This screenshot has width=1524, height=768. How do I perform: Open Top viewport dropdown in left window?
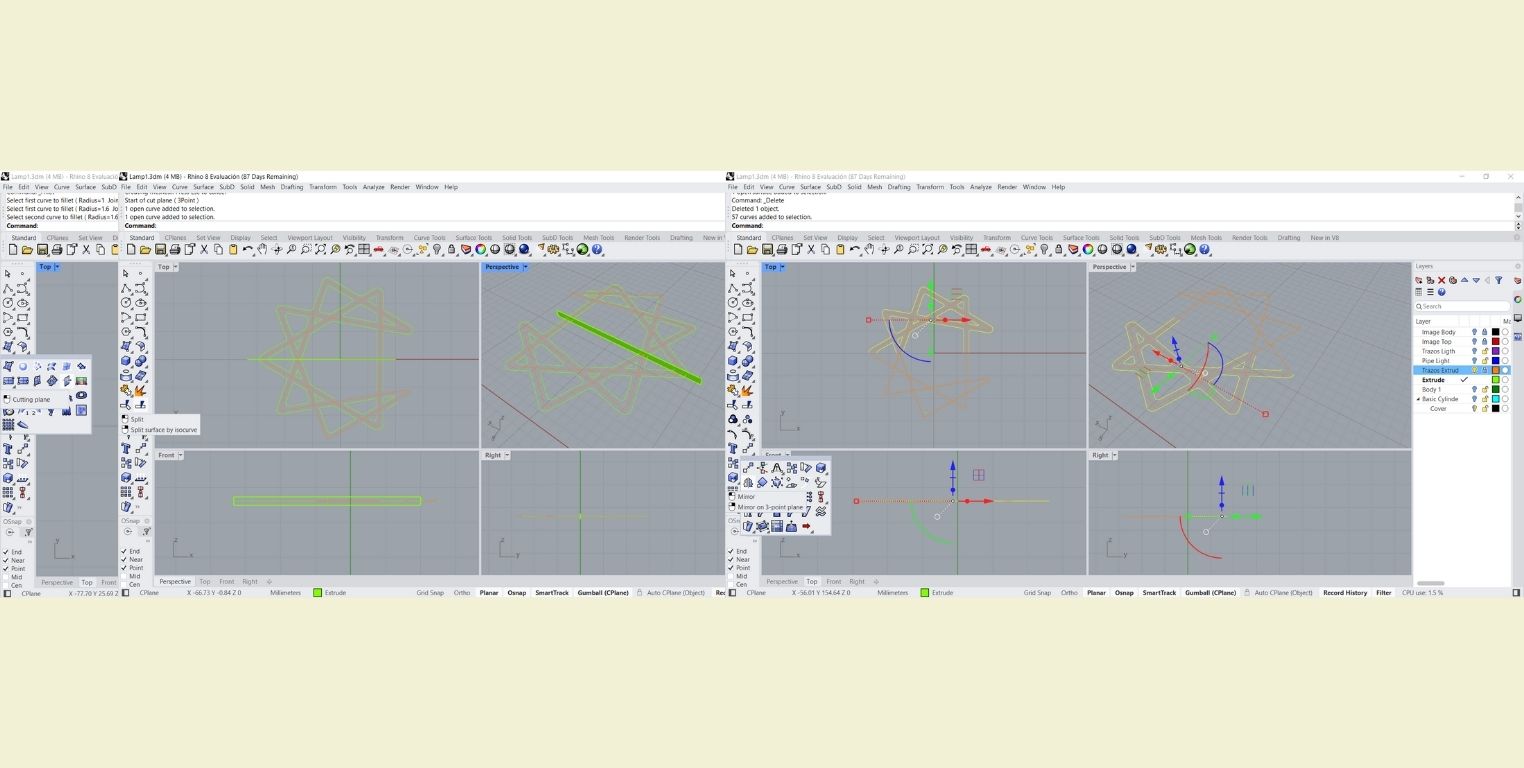(x=57, y=267)
